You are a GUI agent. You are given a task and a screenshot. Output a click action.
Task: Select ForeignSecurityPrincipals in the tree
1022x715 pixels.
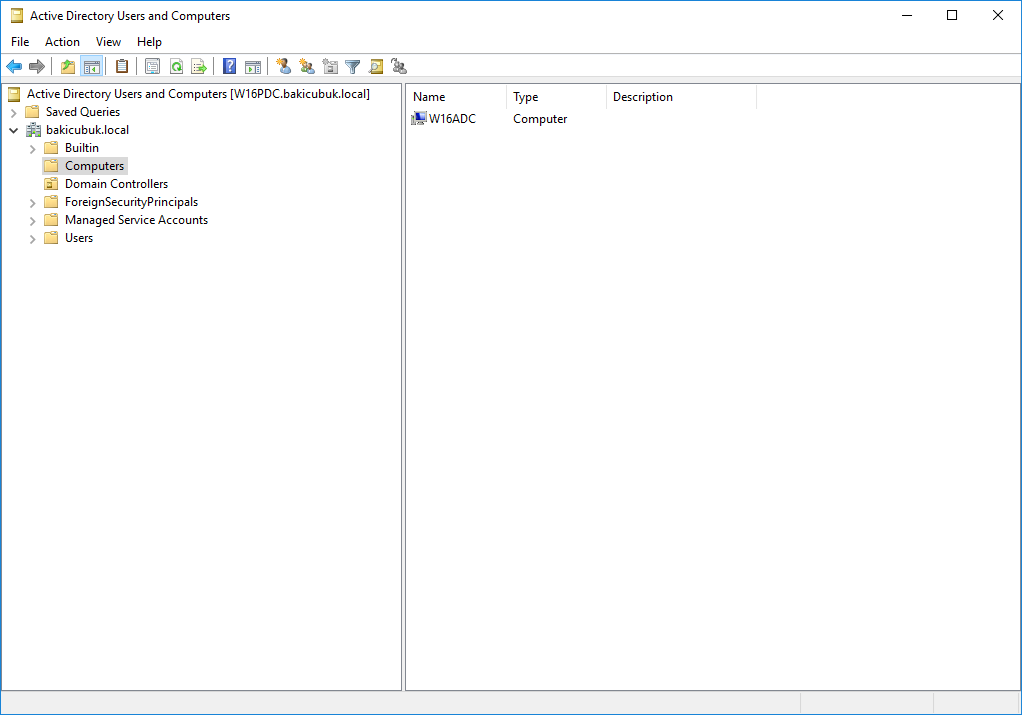click(131, 202)
